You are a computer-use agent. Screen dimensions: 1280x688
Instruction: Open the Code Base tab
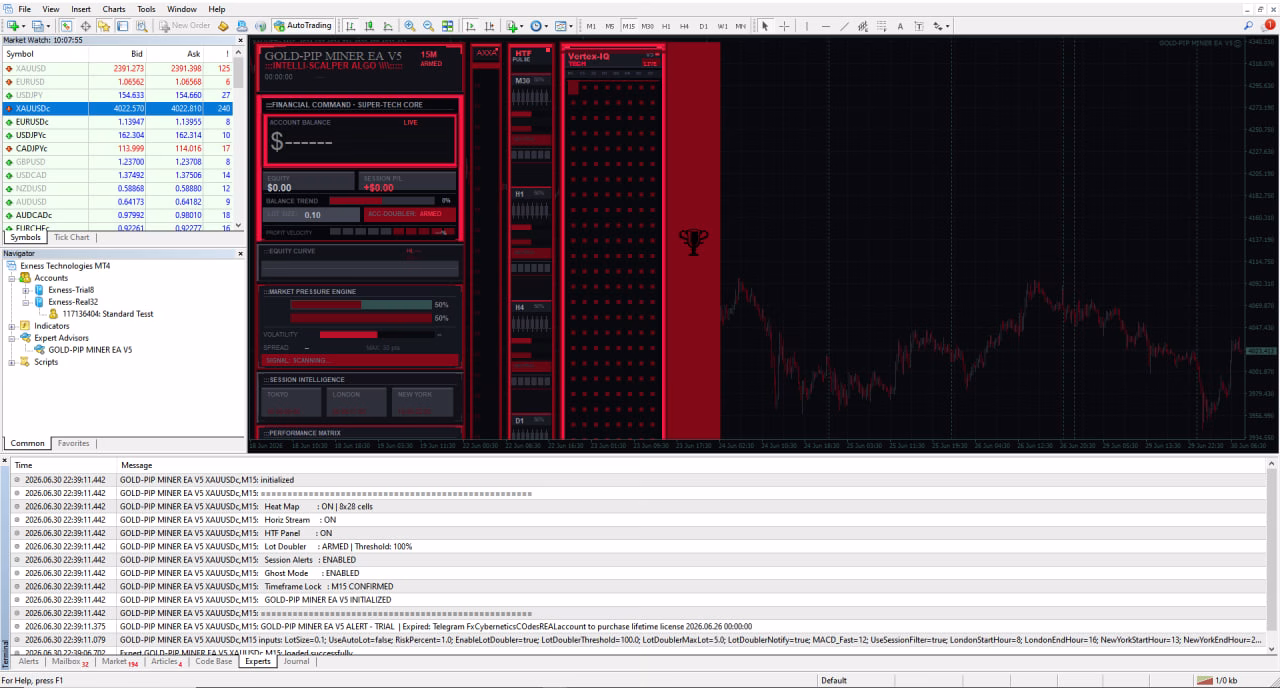[214, 661]
